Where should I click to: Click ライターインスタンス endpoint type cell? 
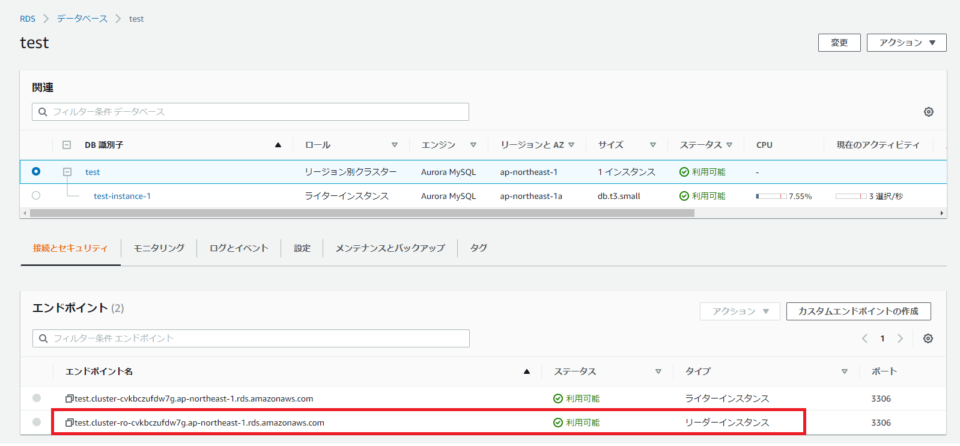point(727,398)
